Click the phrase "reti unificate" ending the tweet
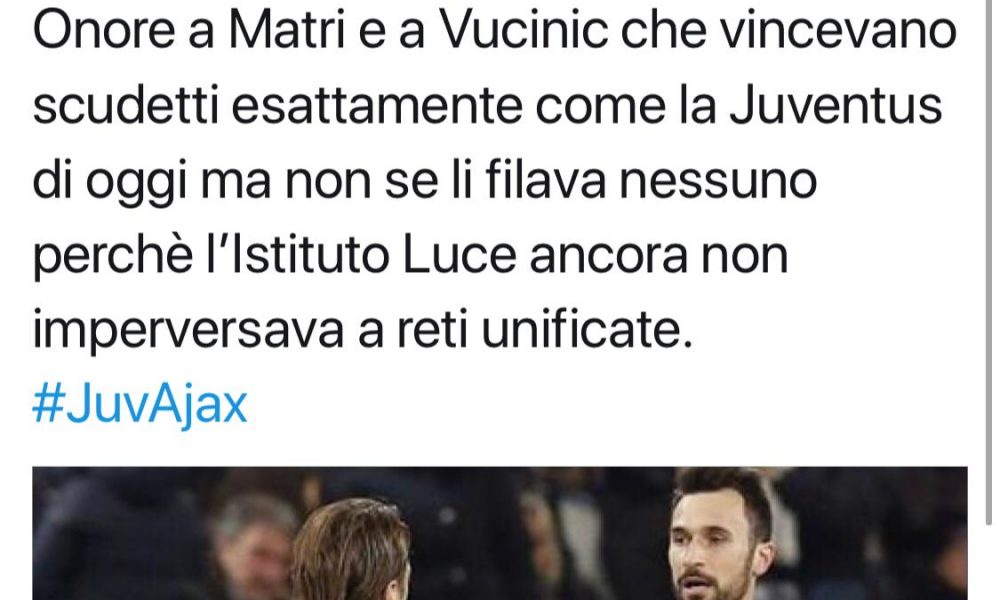Screen dimensions: 1000x600 pyautogui.click(x=545, y=330)
